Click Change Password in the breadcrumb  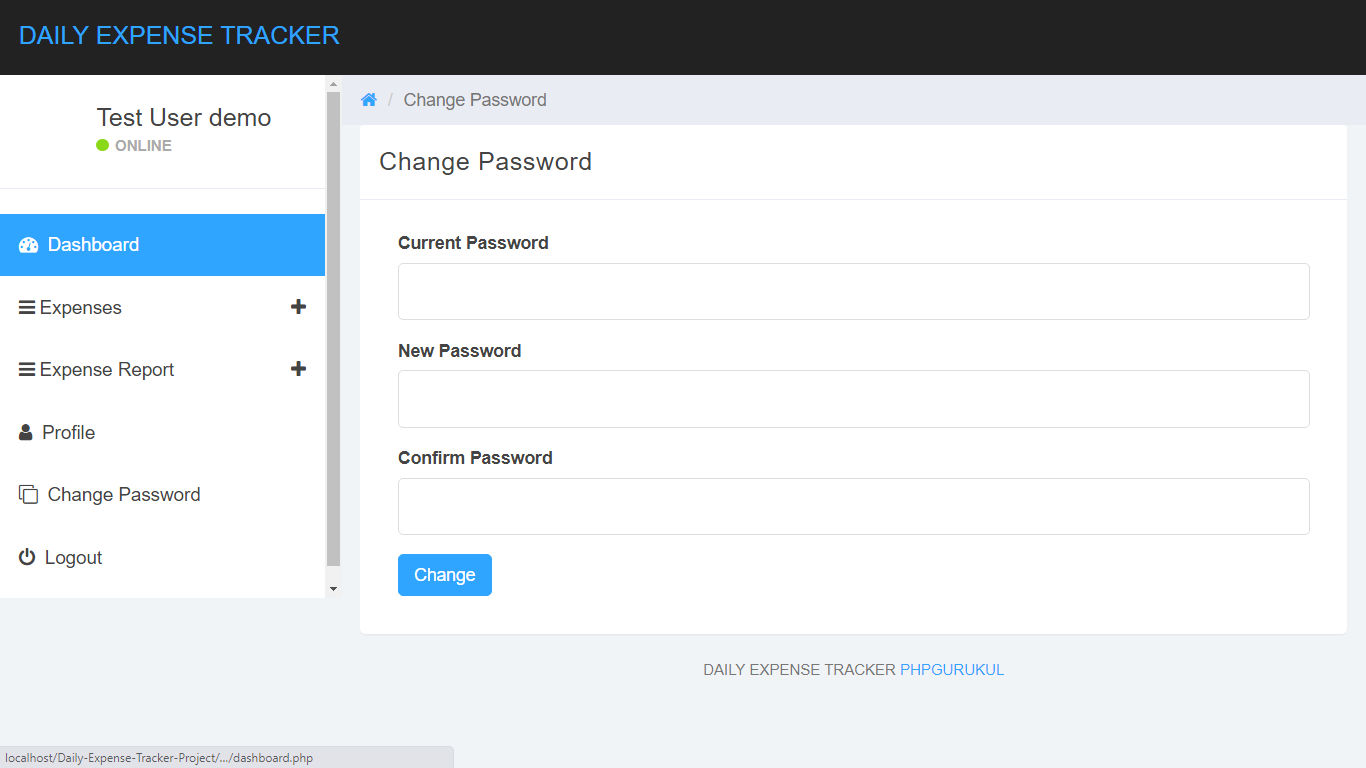pyautogui.click(x=475, y=99)
